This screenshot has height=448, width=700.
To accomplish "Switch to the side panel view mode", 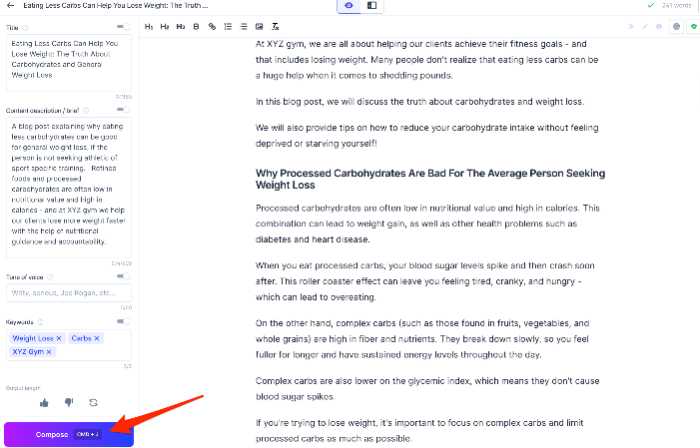I will (x=372, y=6).
